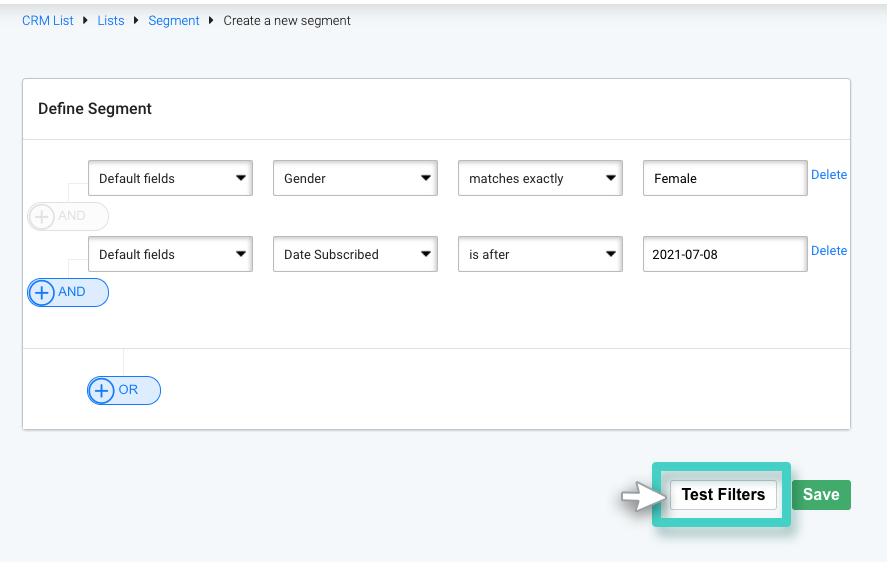Go to the Lists breadcrumb
The image size is (887, 562).
111,21
